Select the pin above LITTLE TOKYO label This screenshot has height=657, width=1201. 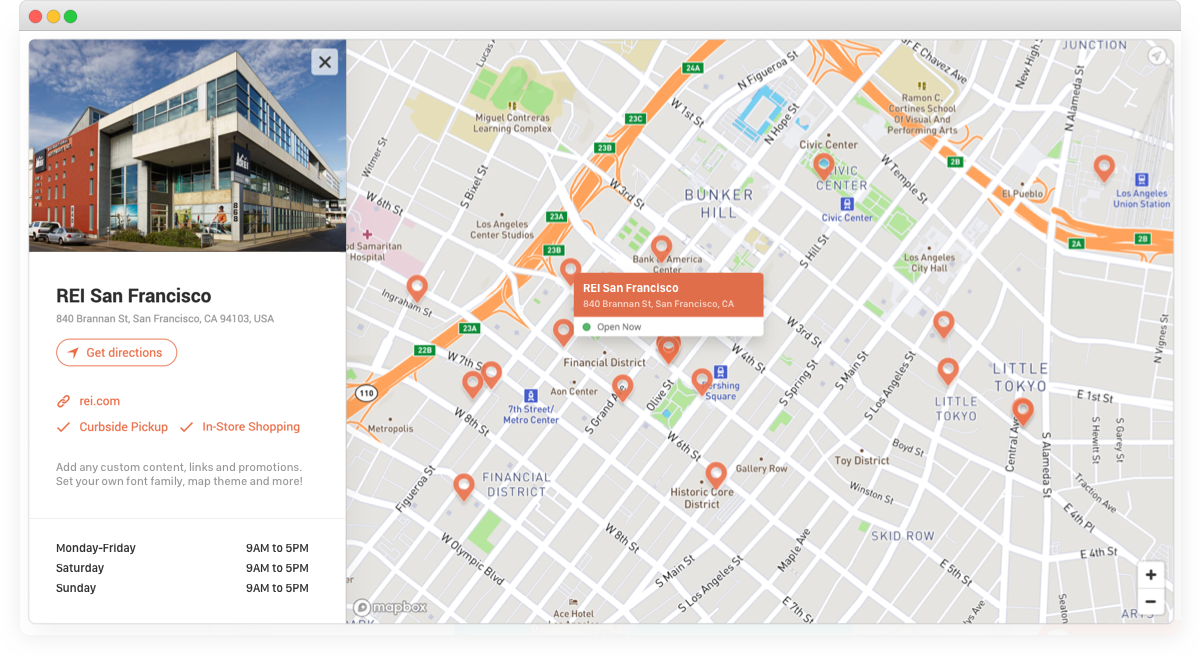948,370
